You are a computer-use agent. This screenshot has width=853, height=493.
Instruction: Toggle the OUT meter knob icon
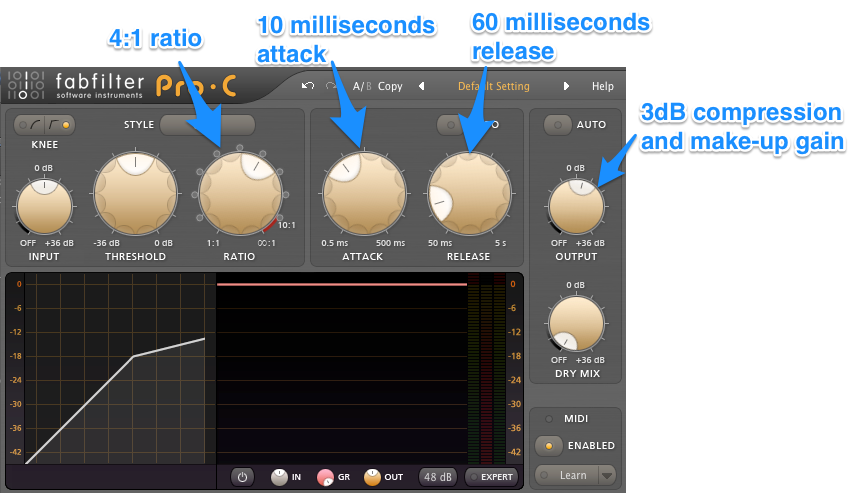[372, 477]
